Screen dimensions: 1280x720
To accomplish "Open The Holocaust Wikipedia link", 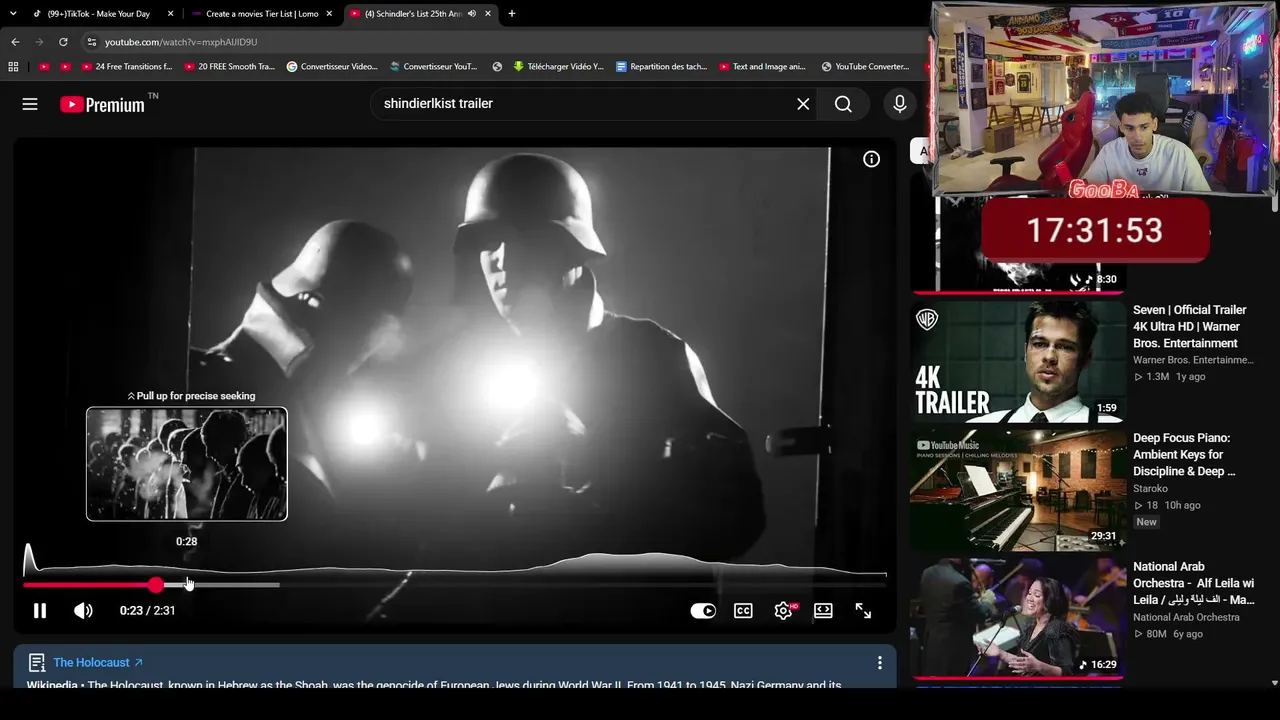I will pyautogui.click(x=98, y=663).
